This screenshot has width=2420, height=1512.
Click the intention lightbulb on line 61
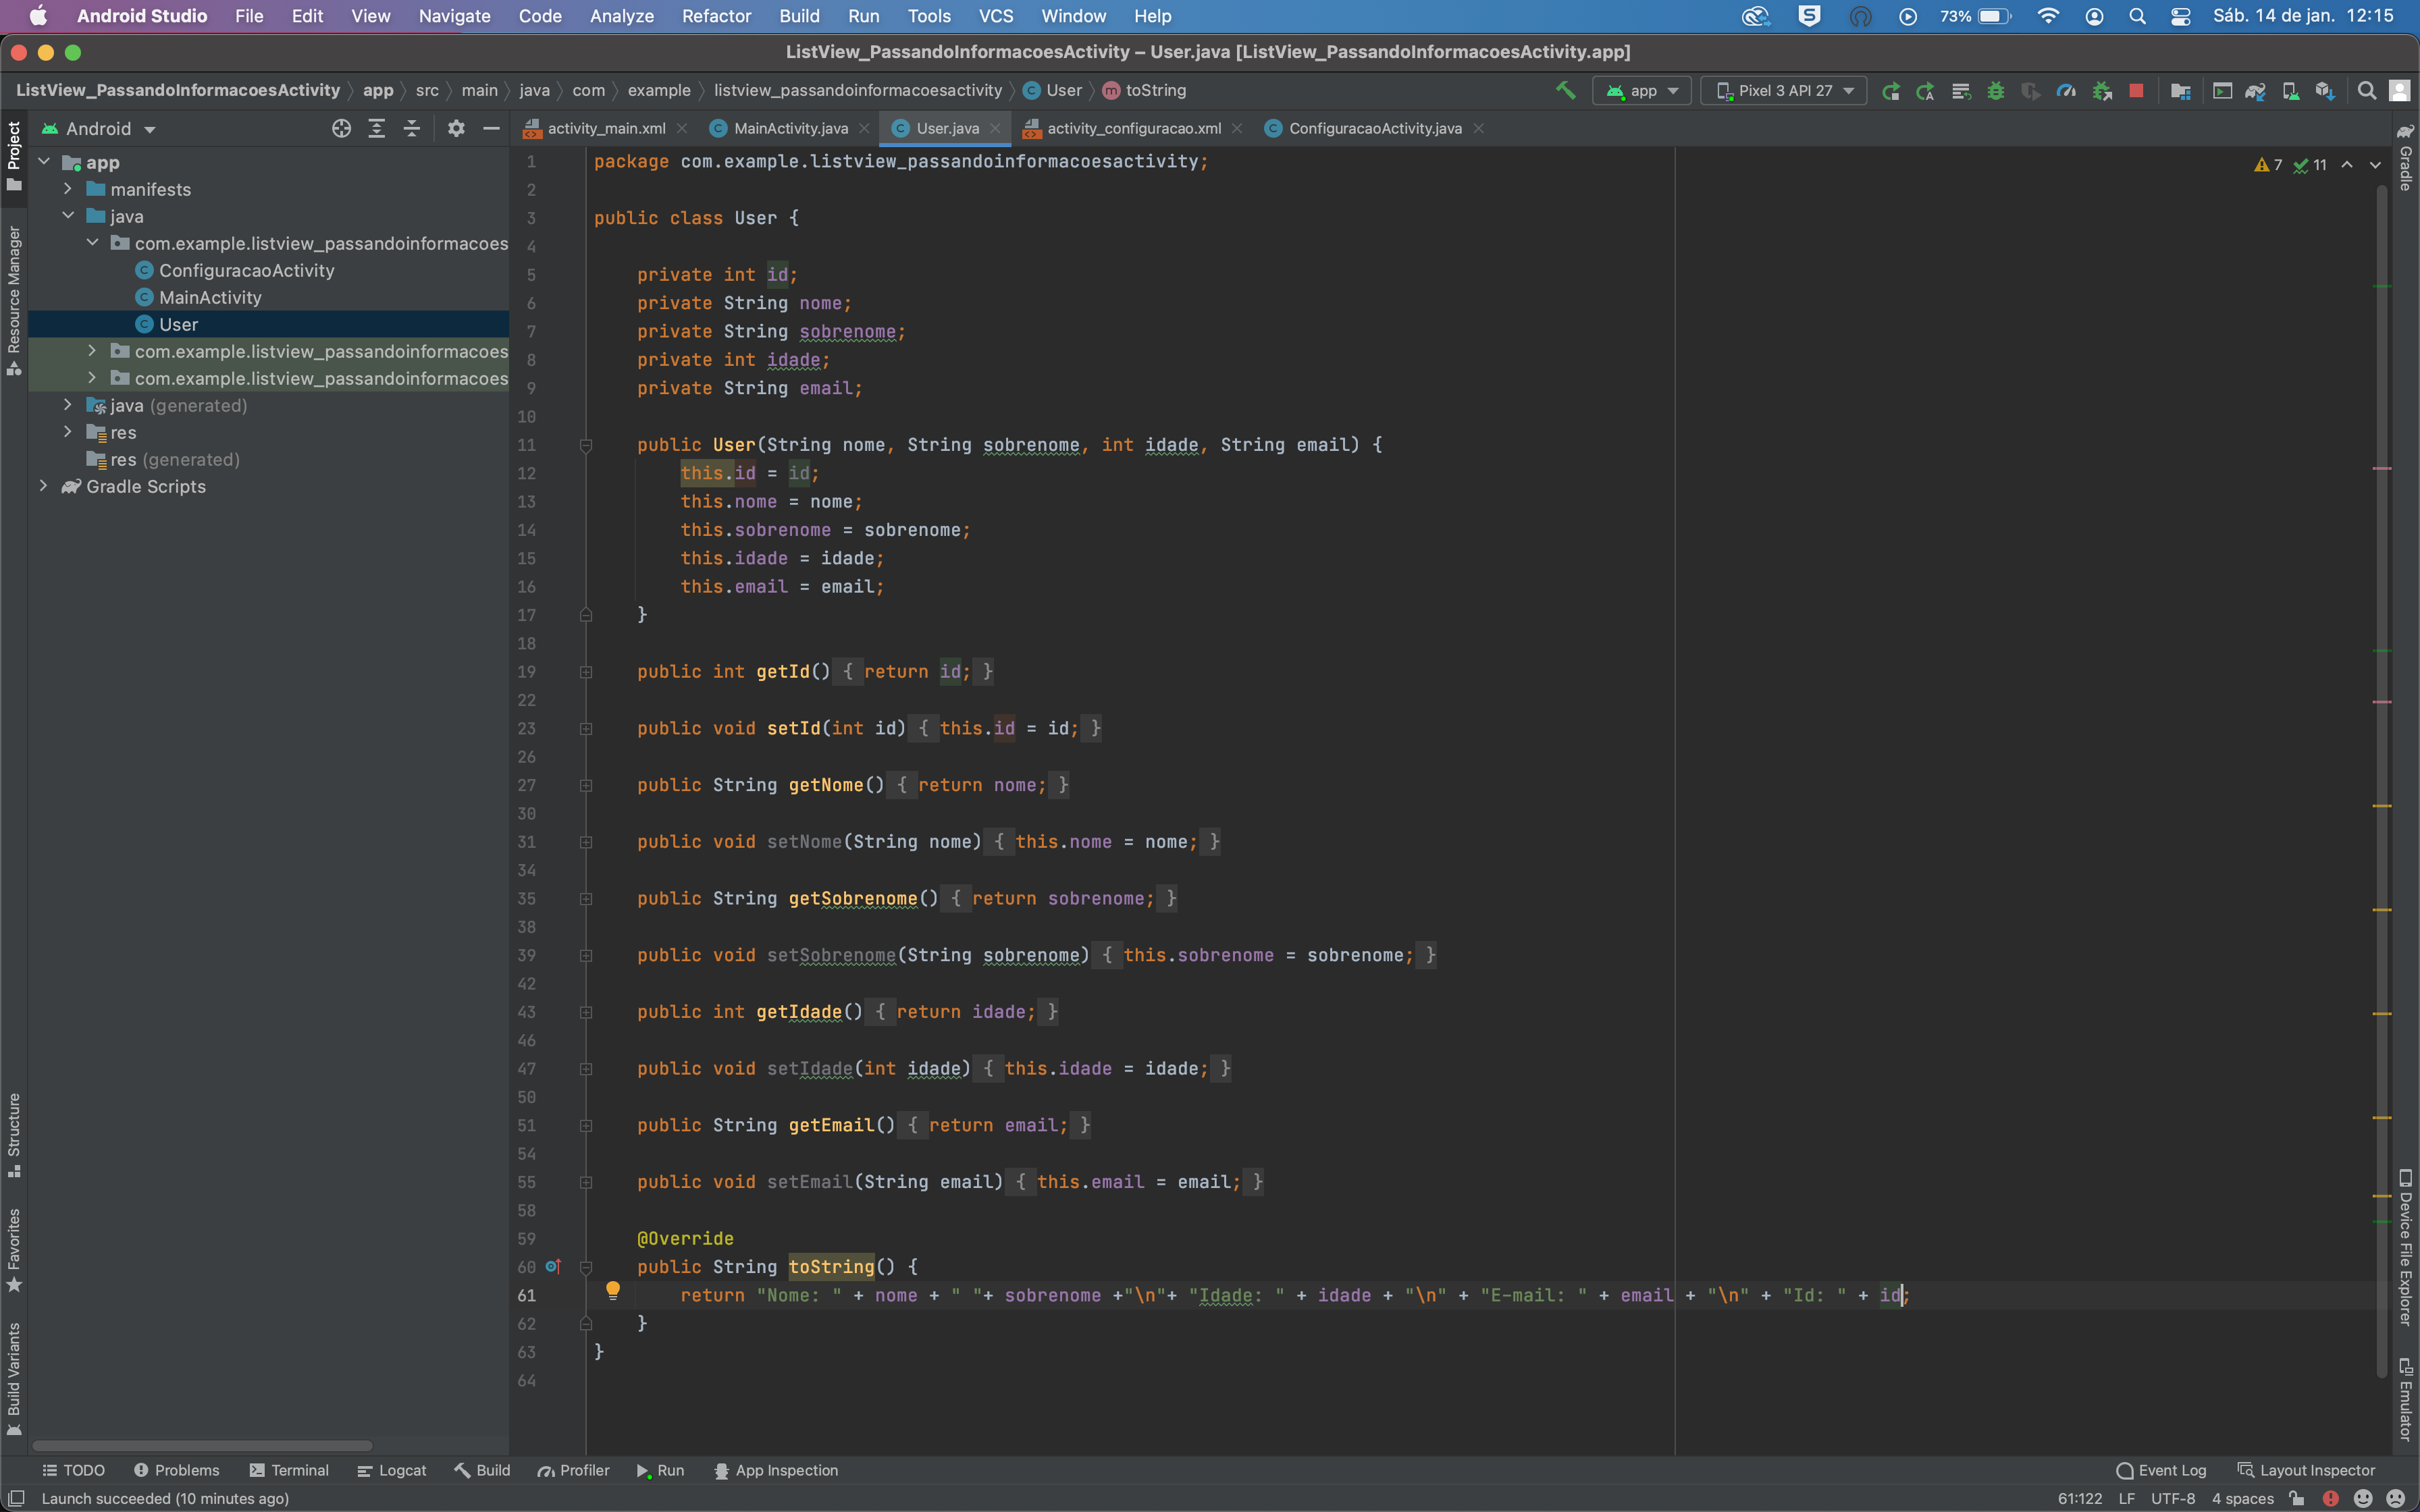613,1290
